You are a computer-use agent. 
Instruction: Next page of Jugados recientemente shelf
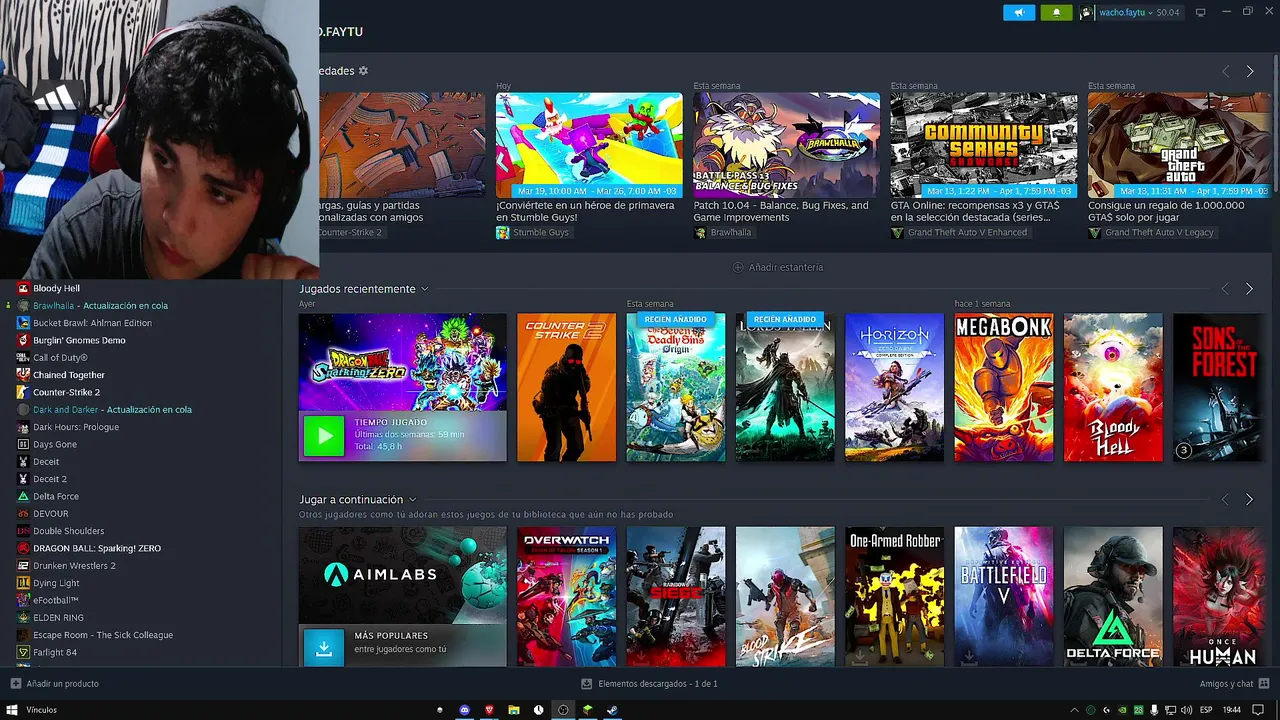(1249, 289)
